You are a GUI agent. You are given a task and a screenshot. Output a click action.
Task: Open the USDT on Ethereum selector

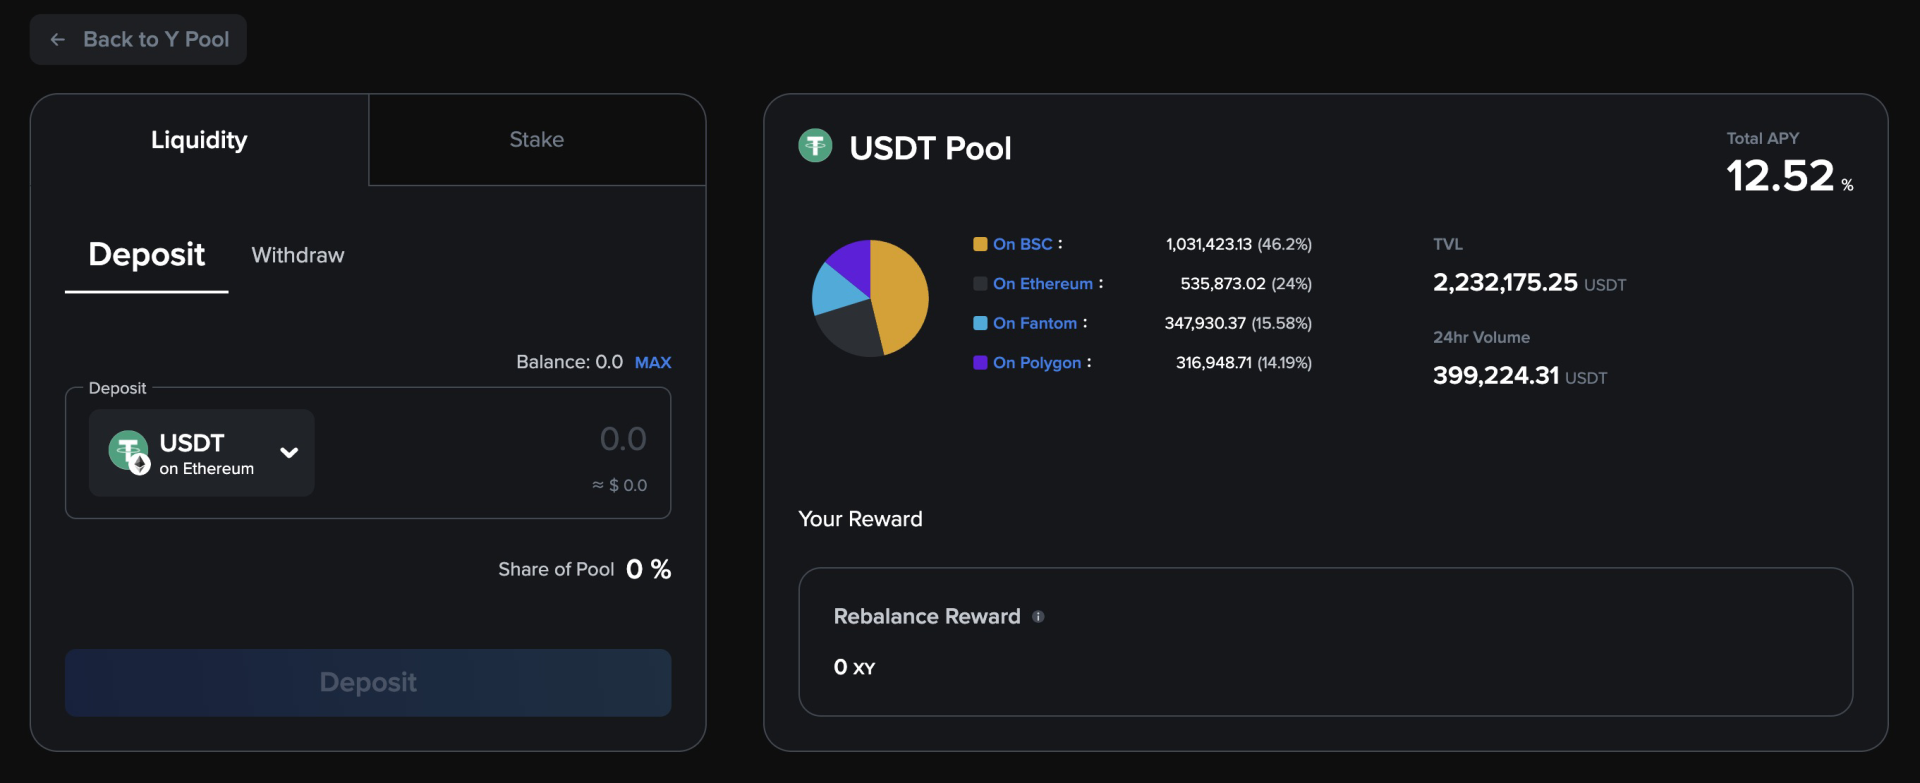201,453
